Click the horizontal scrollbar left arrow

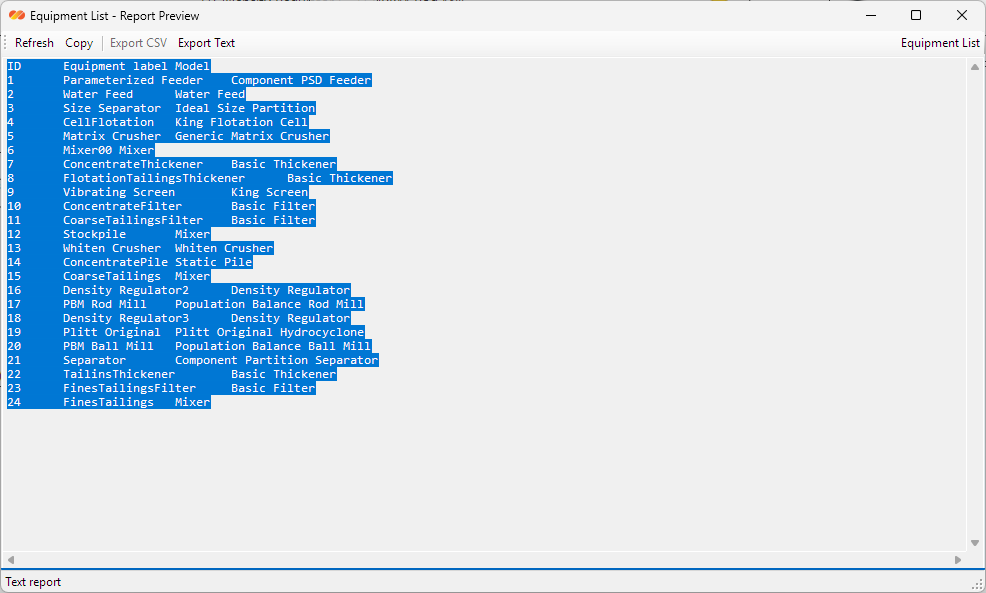(11, 560)
